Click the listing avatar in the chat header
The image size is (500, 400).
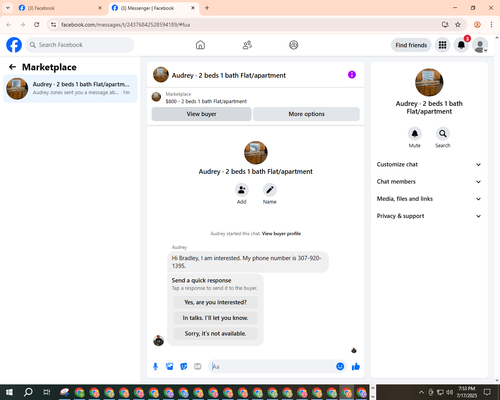click(161, 75)
